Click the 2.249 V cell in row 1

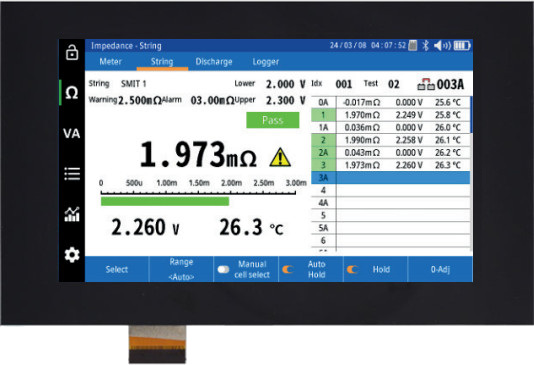click(x=409, y=115)
